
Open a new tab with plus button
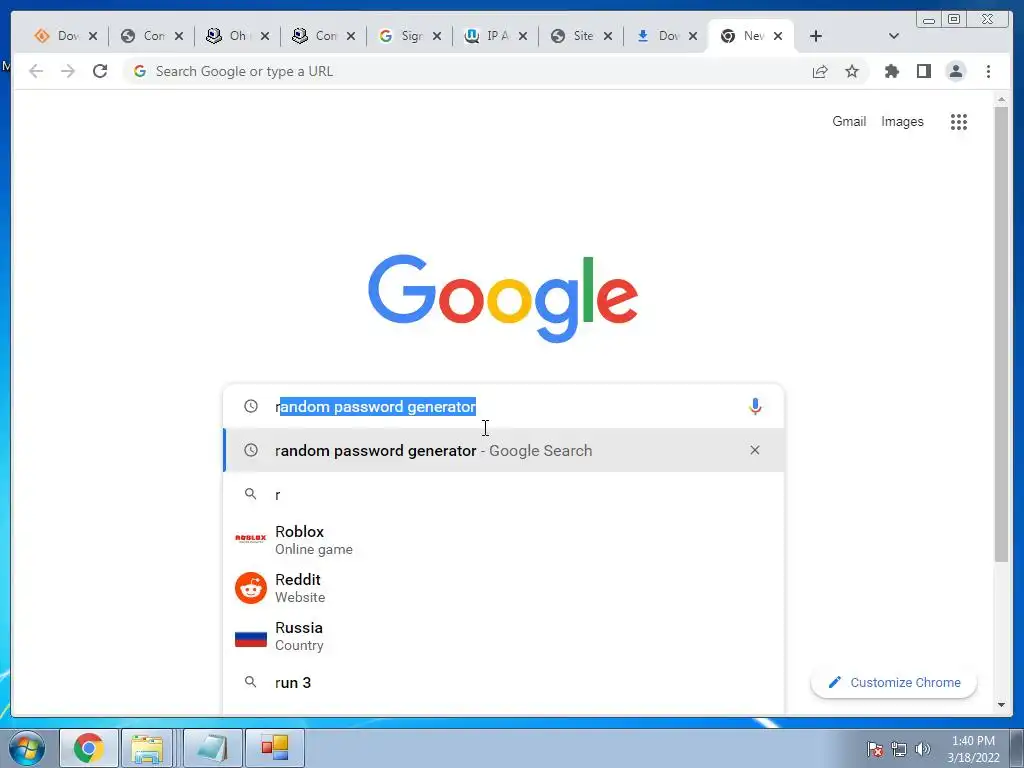point(816,36)
